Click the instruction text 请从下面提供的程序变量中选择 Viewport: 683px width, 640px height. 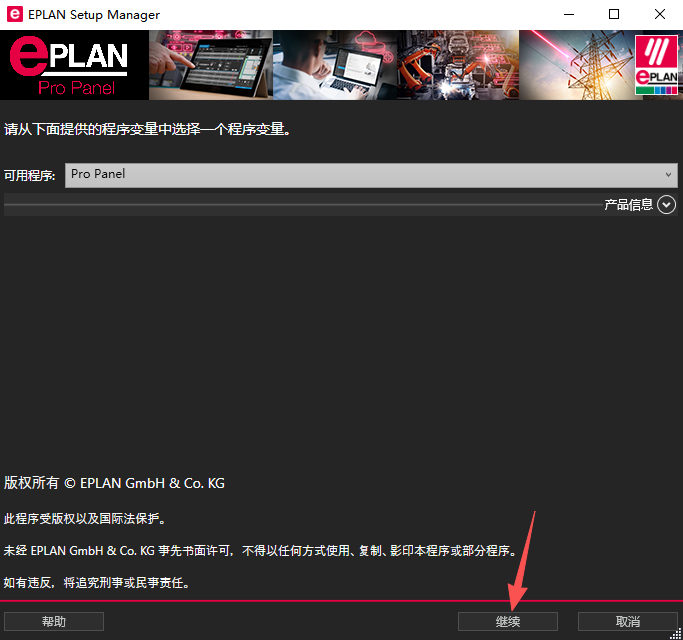point(147,129)
